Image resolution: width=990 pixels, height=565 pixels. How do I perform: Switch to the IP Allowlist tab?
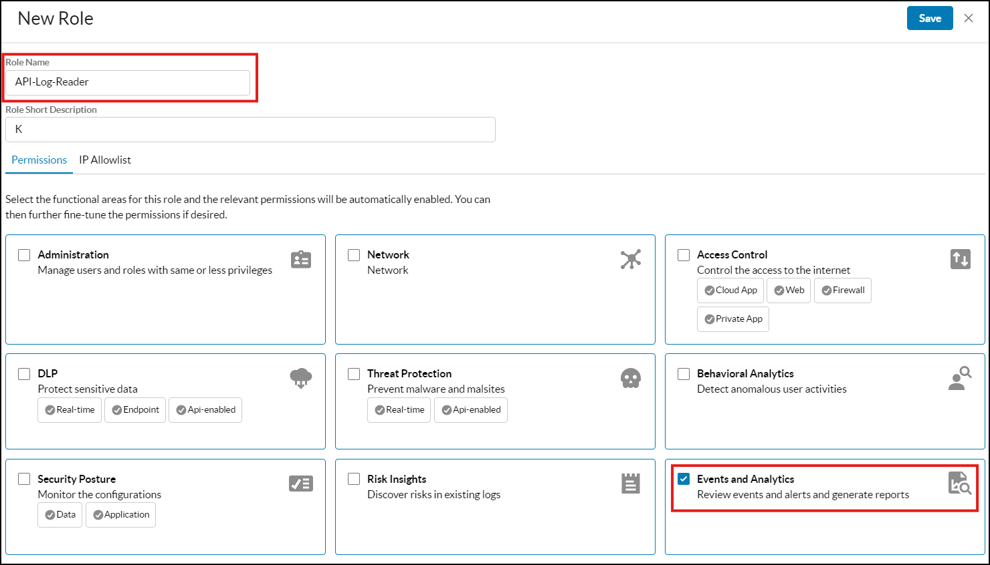105,160
